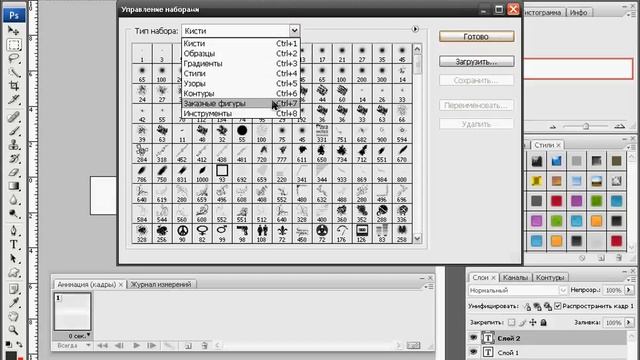The height and width of the screenshot is (360, 640).
Task: Apply the purple style swatch, third row
Action: coord(576,201)
